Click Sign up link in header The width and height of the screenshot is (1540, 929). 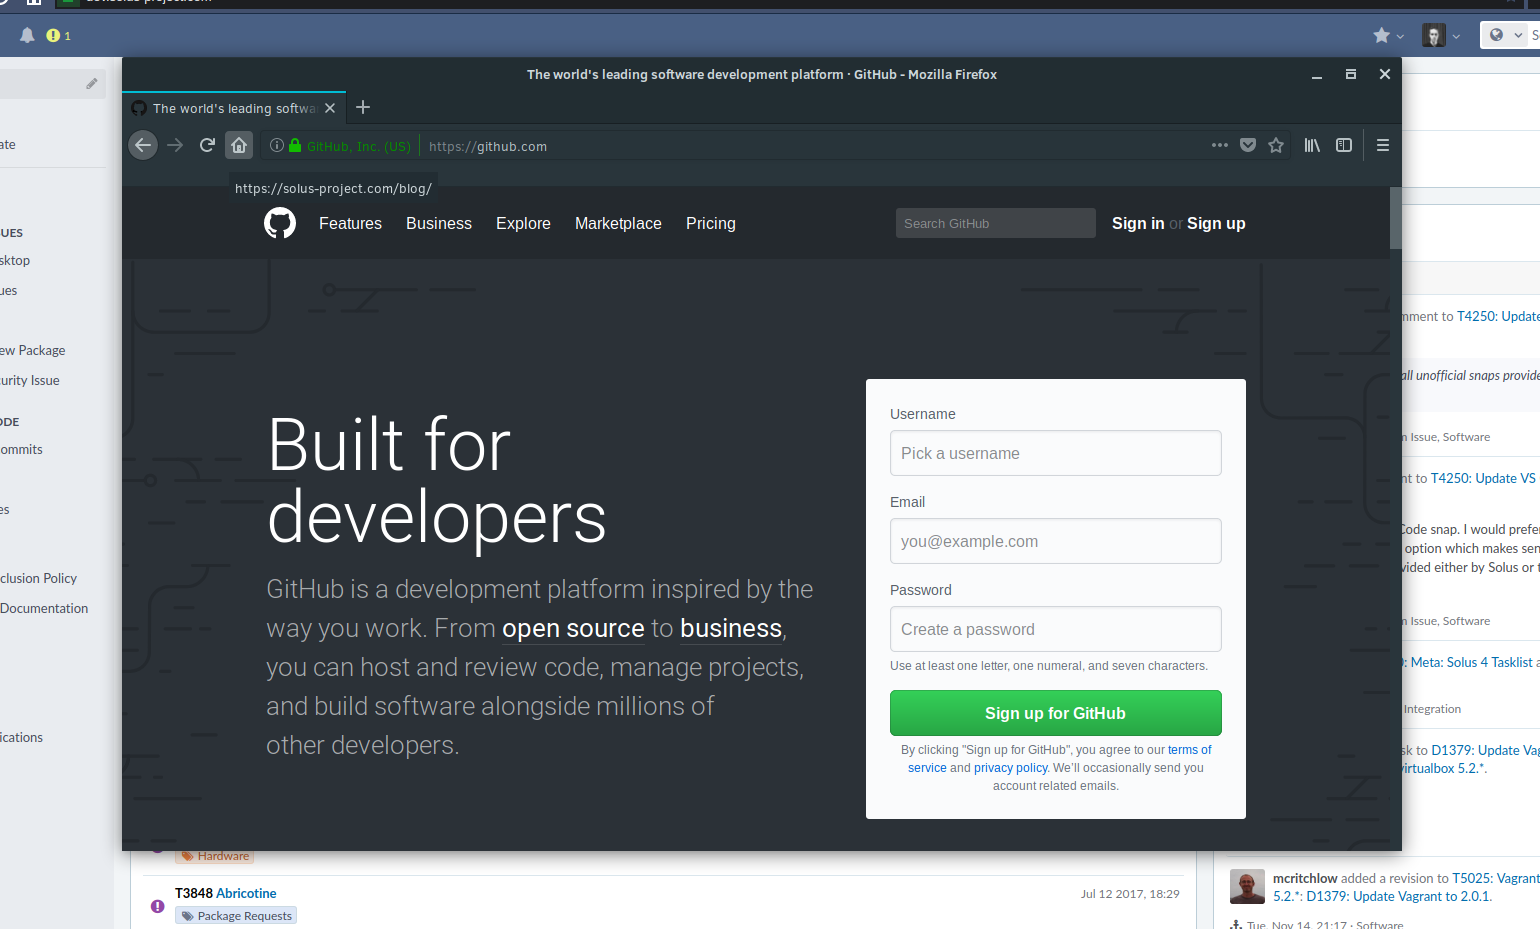1216,223
